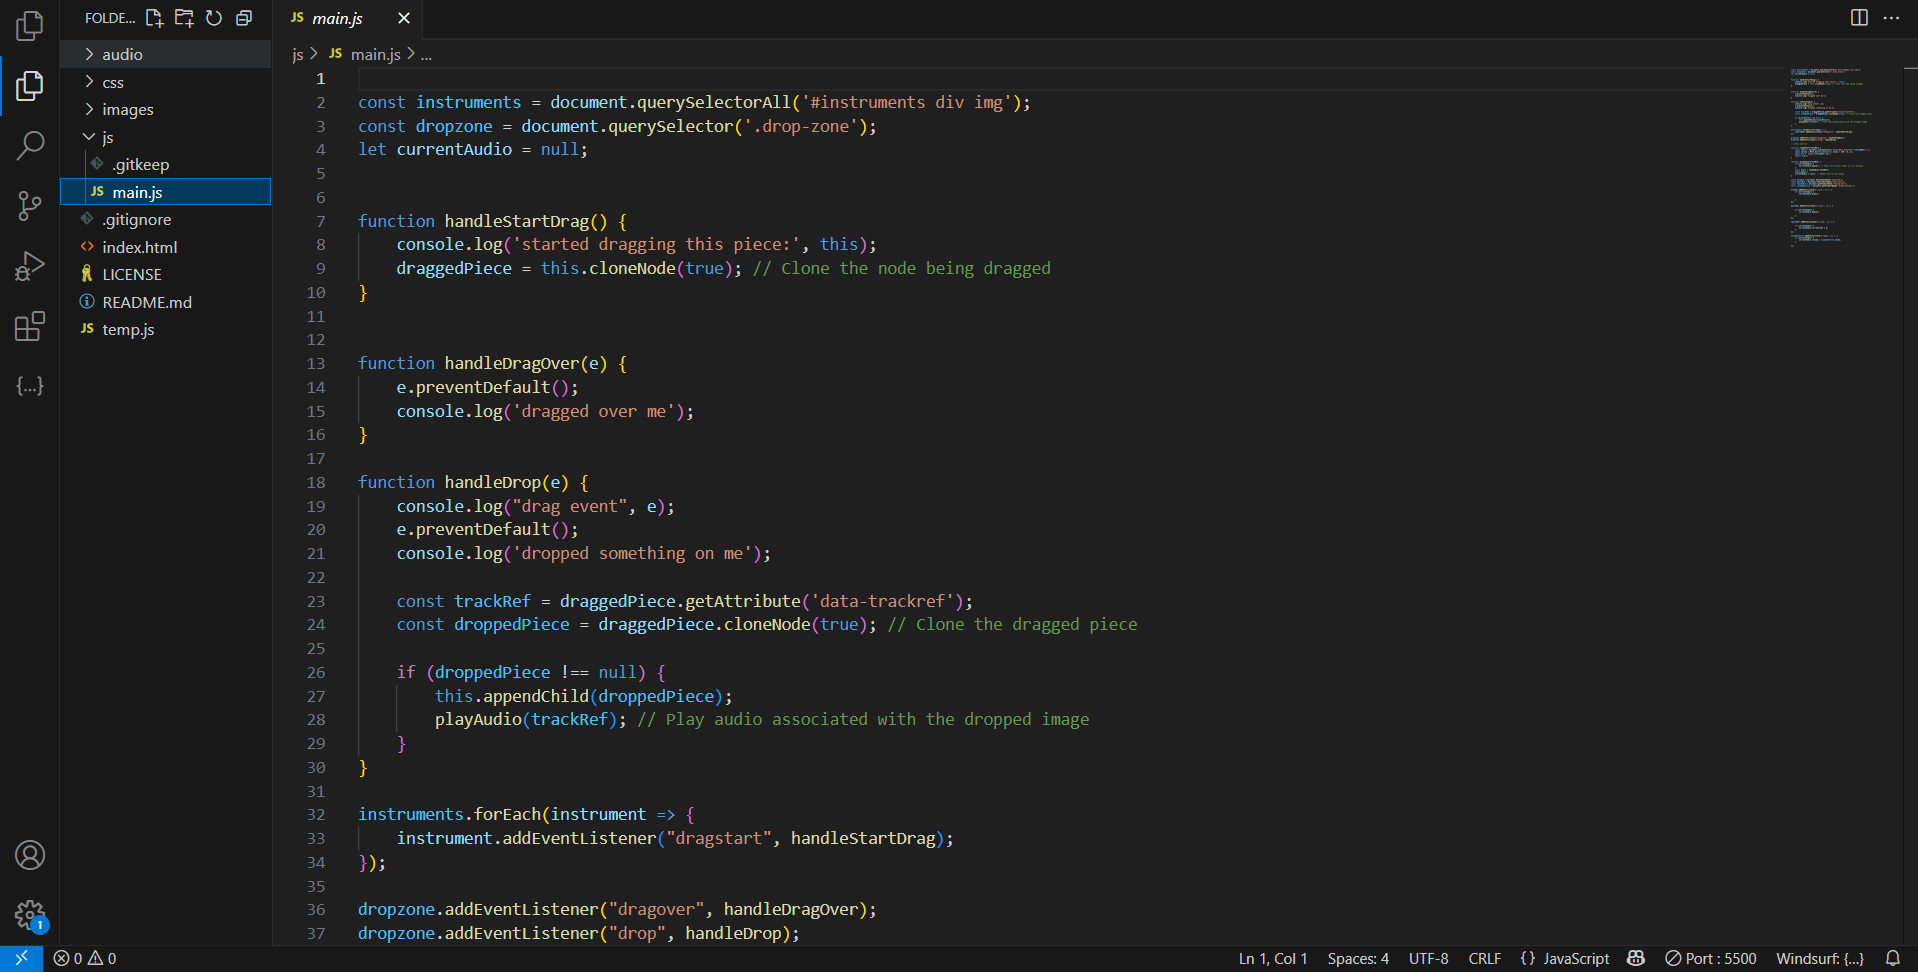Screen dimensions: 1918x972
Task: Collapse all folders in explorer
Action: [x=244, y=18]
